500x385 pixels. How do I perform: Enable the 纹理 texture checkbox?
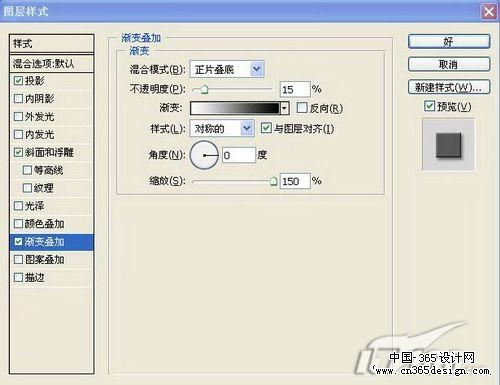tap(27, 188)
